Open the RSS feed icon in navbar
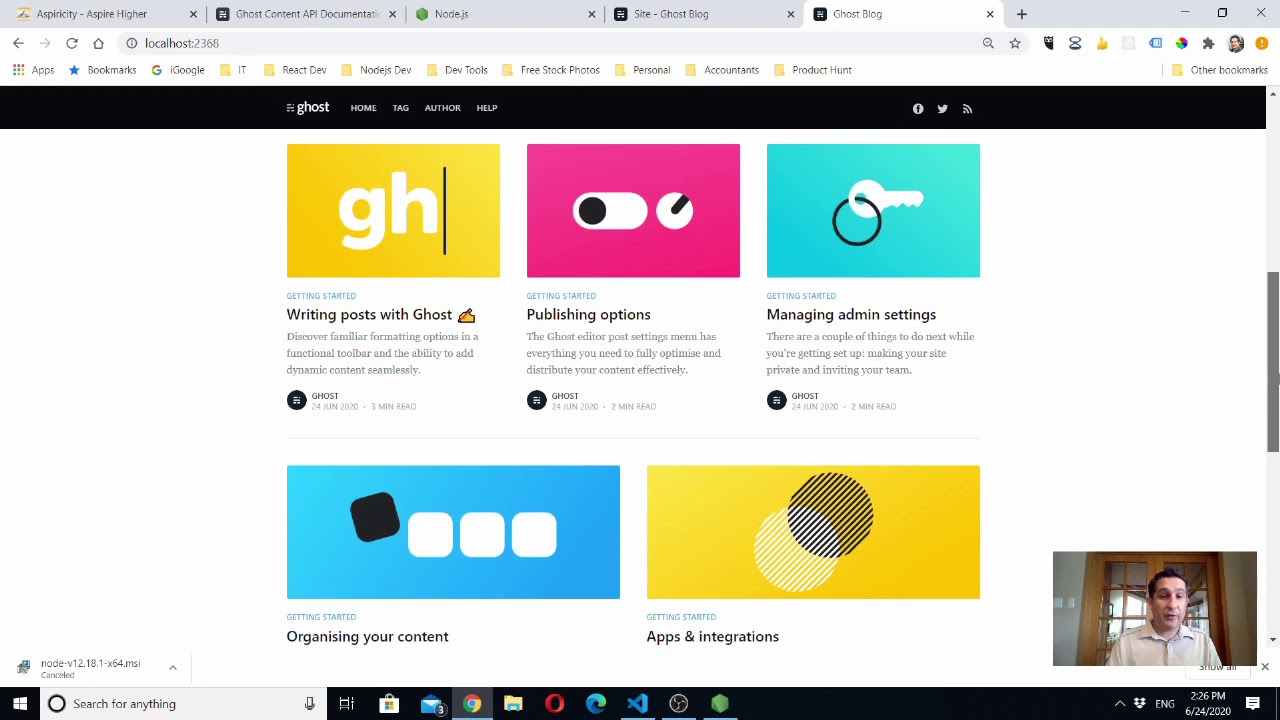The image size is (1280, 720). 967,109
